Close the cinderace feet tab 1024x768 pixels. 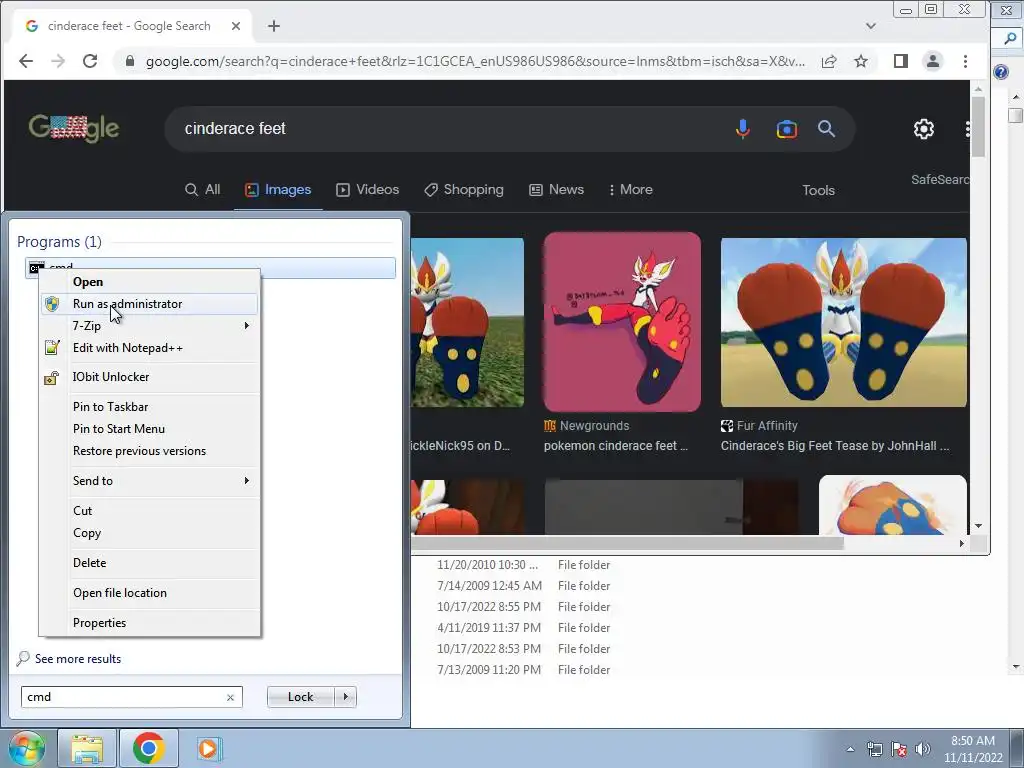click(x=236, y=26)
